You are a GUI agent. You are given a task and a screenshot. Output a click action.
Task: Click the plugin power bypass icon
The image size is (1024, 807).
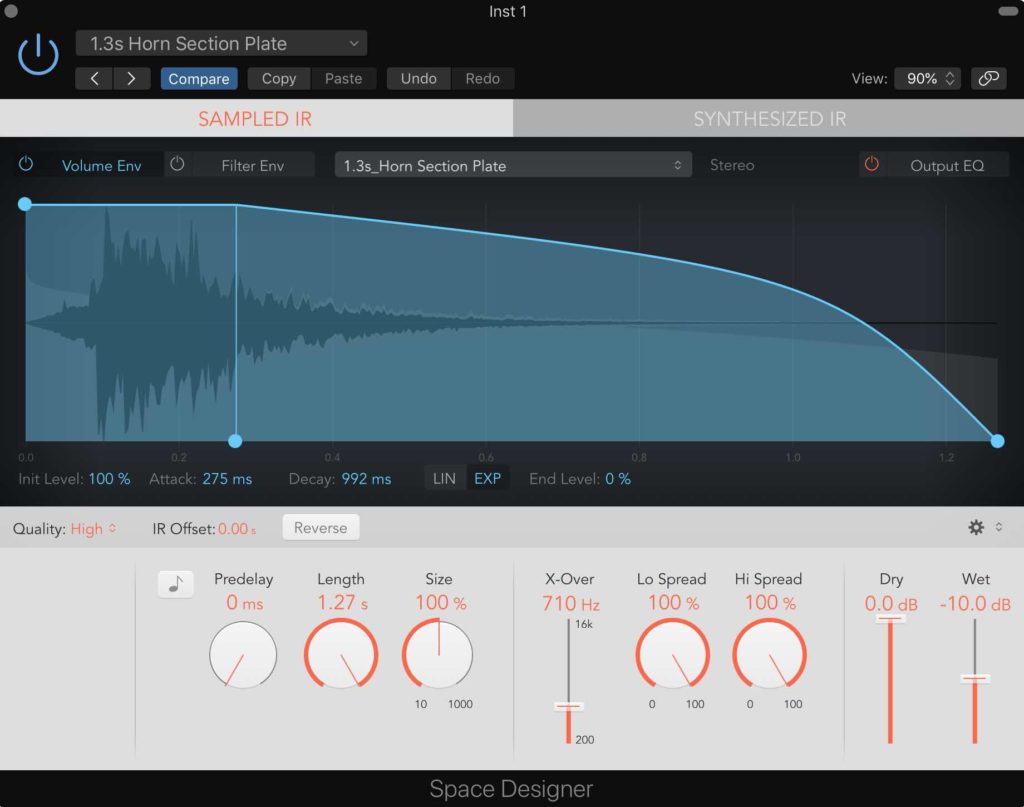(38, 54)
